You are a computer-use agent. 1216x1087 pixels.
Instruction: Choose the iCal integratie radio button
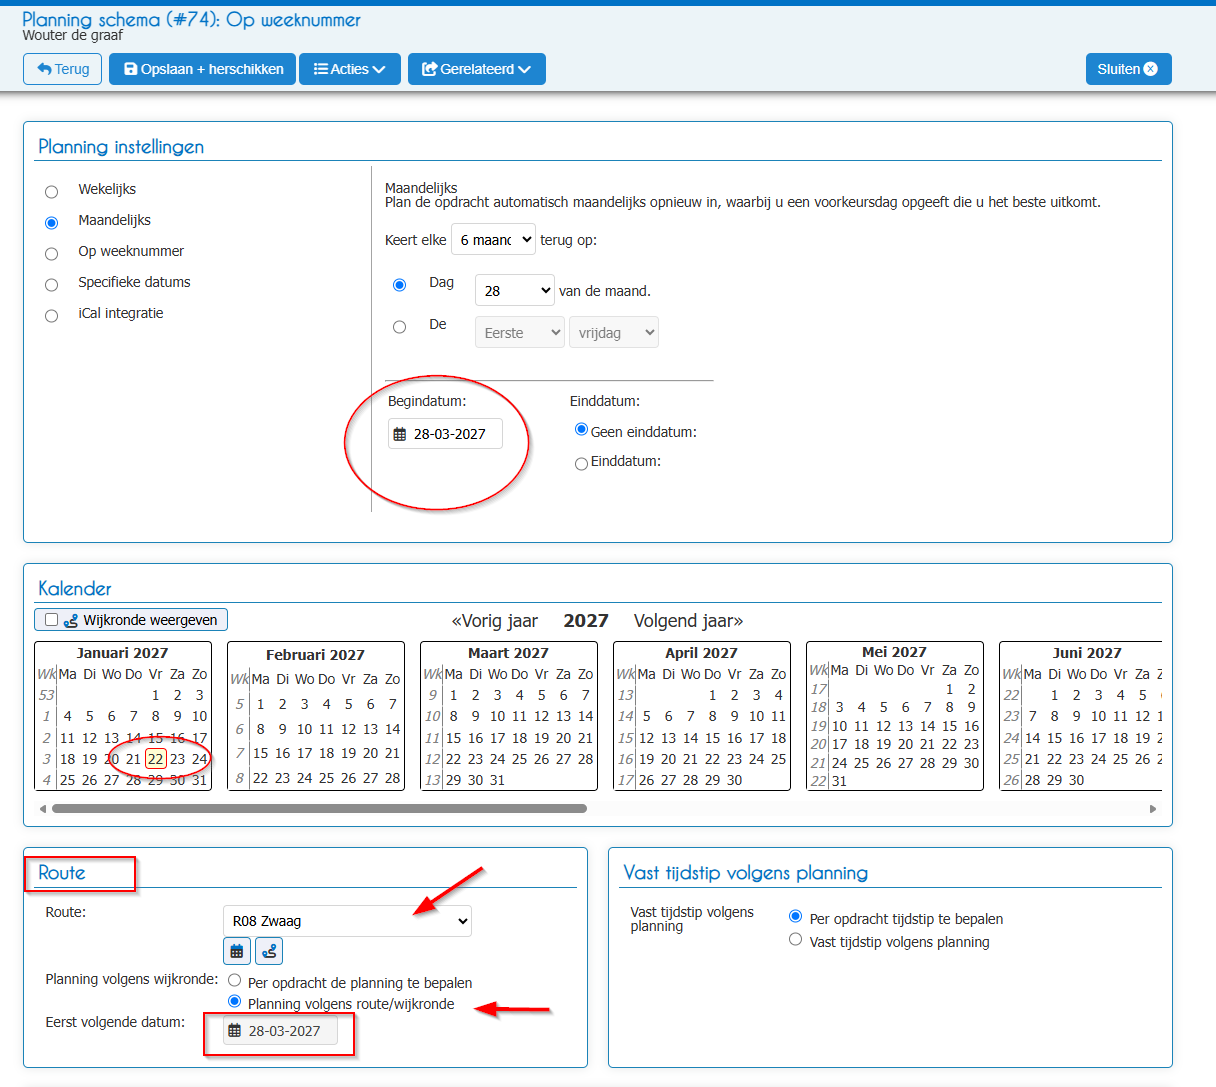[51, 315]
